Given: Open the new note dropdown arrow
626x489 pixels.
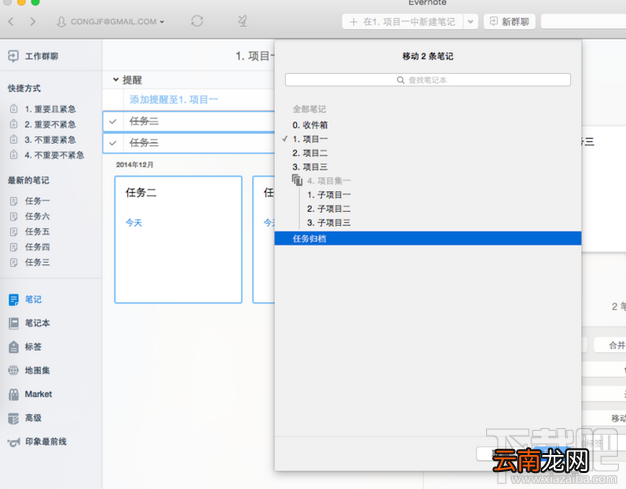Looking at the screenshot, I should pyautogui.click(x=471, y=22).
